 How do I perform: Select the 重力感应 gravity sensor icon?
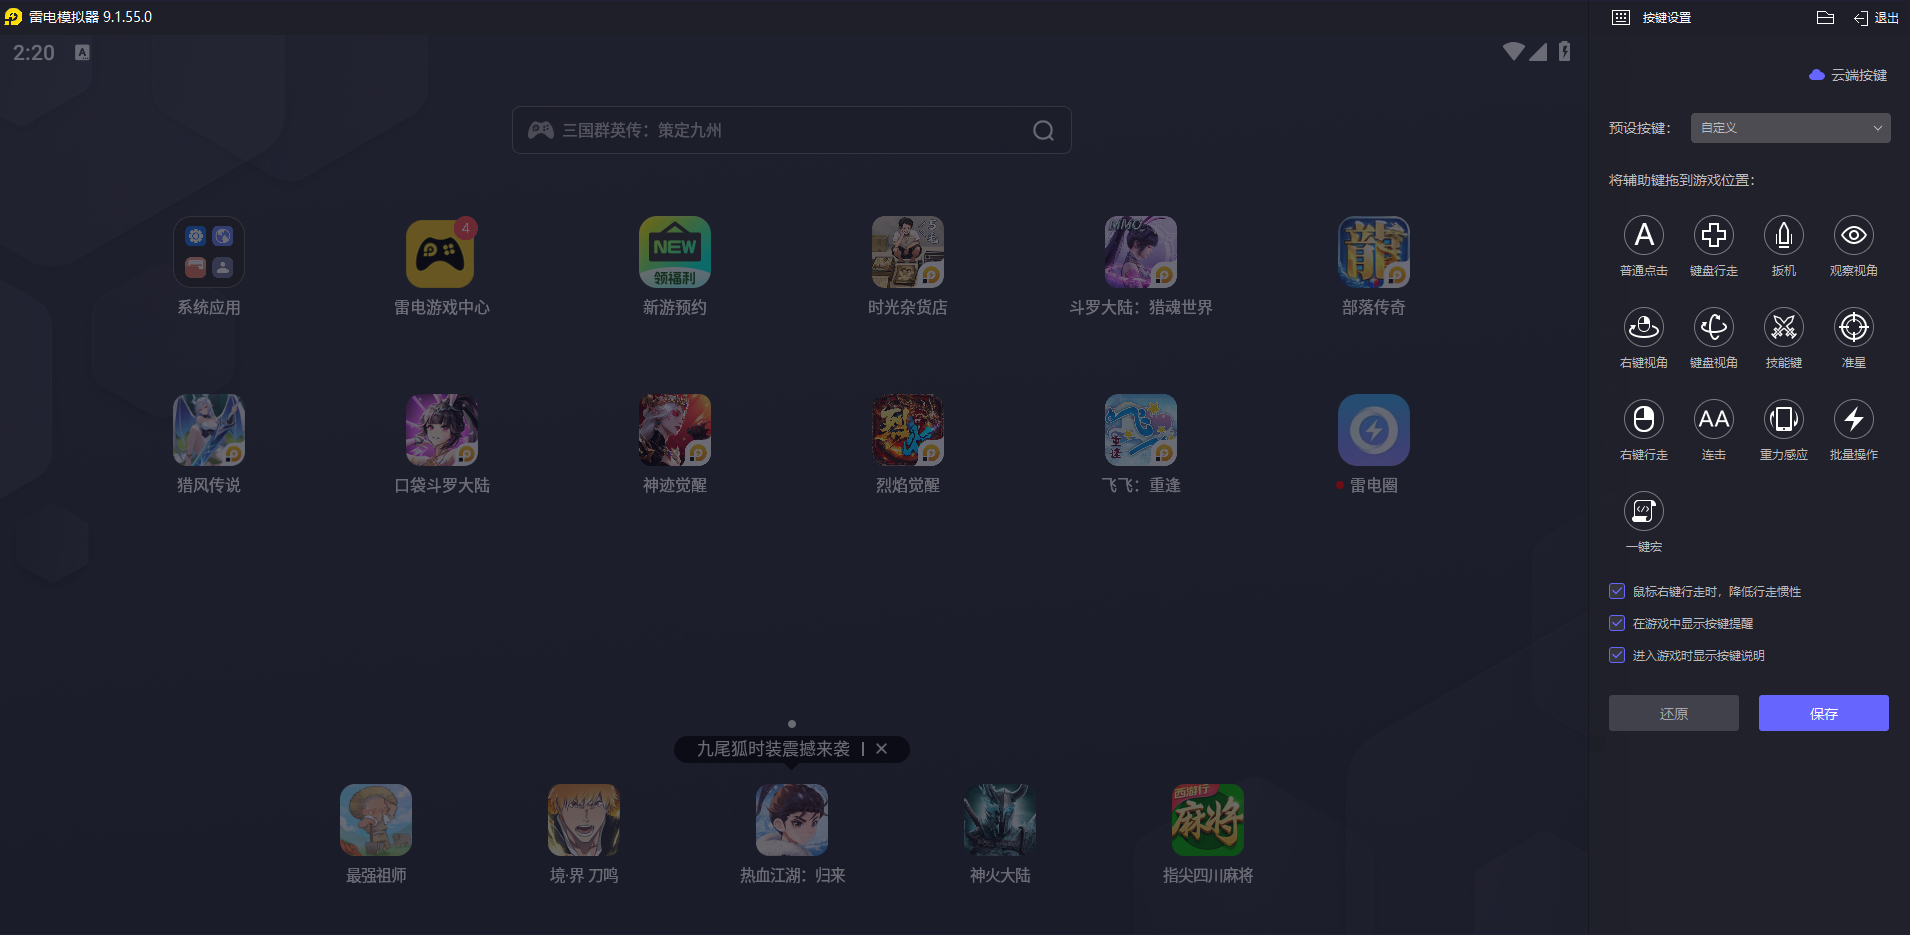tap(1784, 420)
